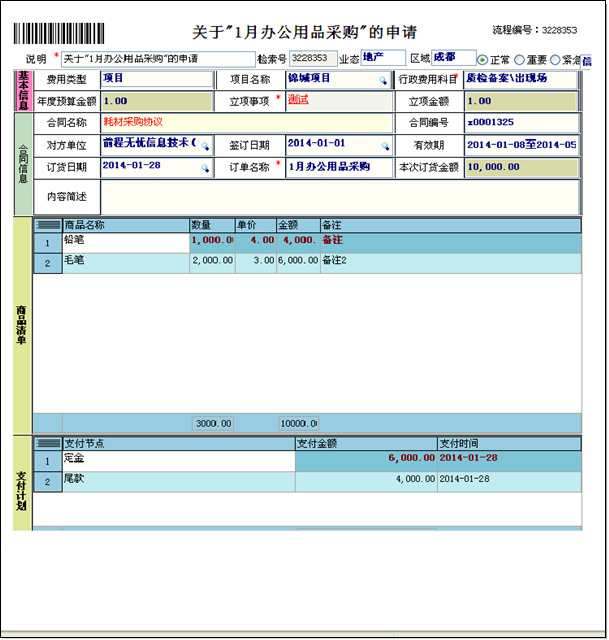The width and height of the screenshot is (609, 640).
Task: Select the 商品清单 section tab
Action: (22, 325)
